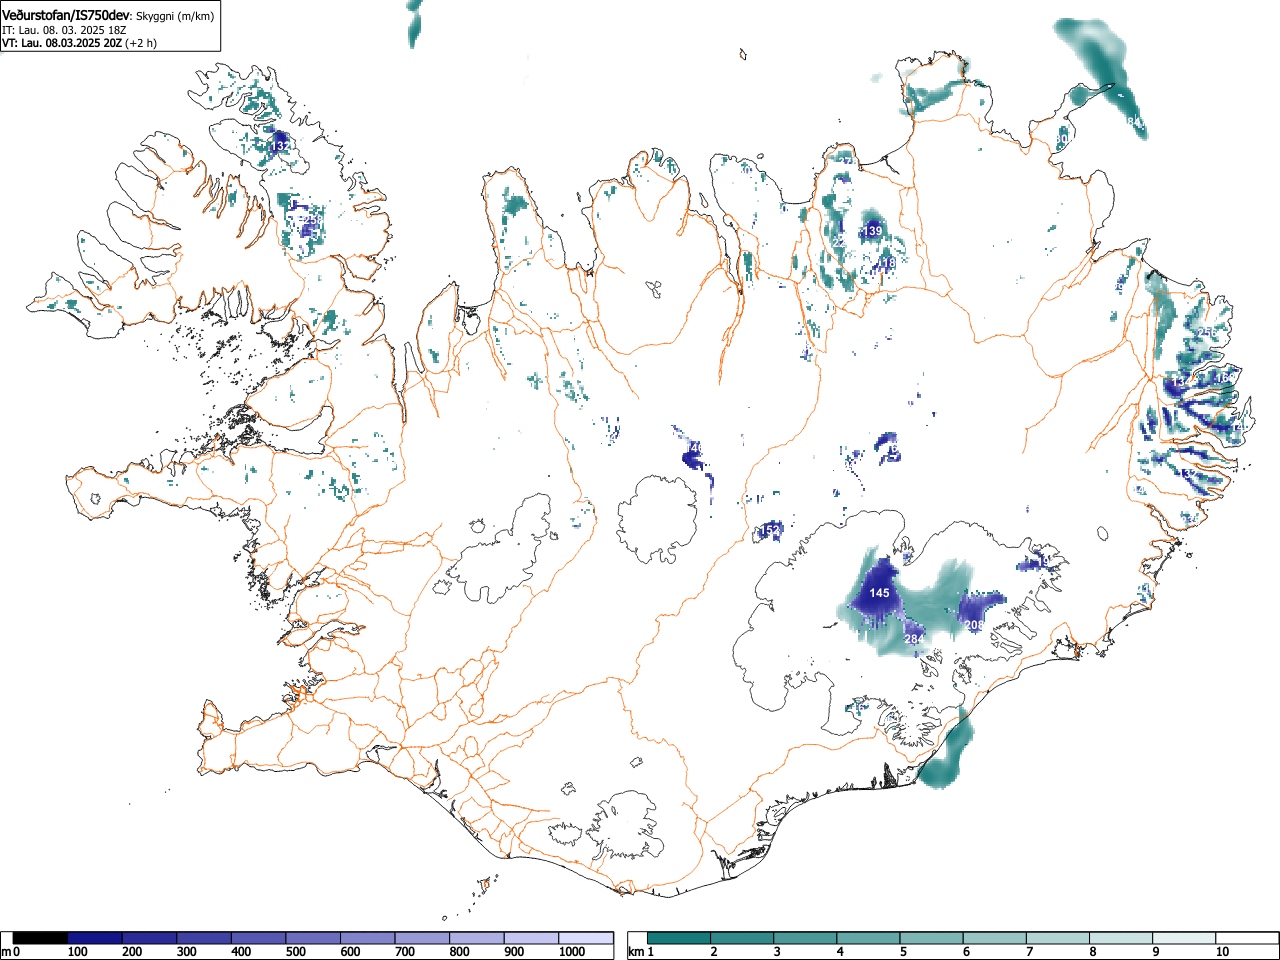Click the 'IT: Lau. 08. 03. 2025 18Z' line
1280x960 pixels.
point(64,30)
